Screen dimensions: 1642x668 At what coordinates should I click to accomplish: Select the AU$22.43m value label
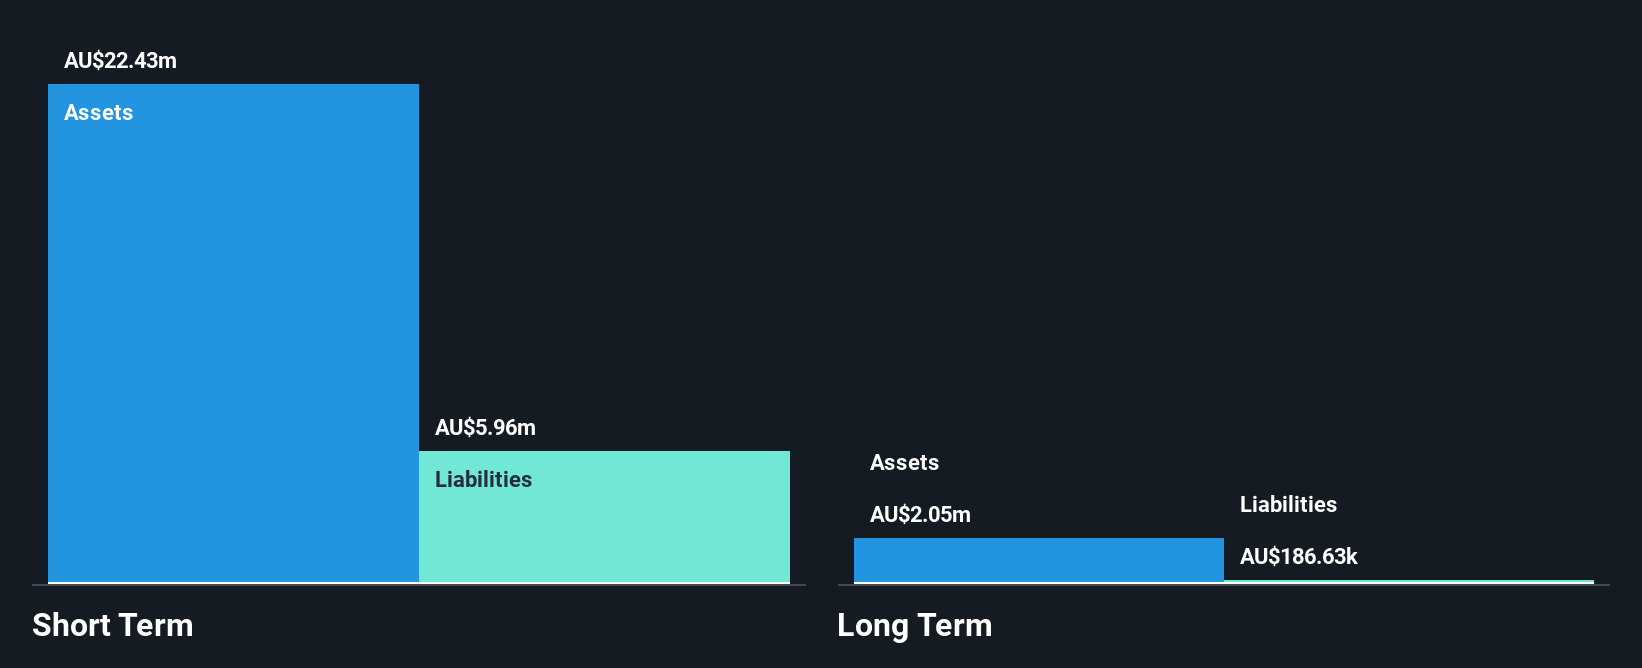pyautogui.click(x=120, y=61)
